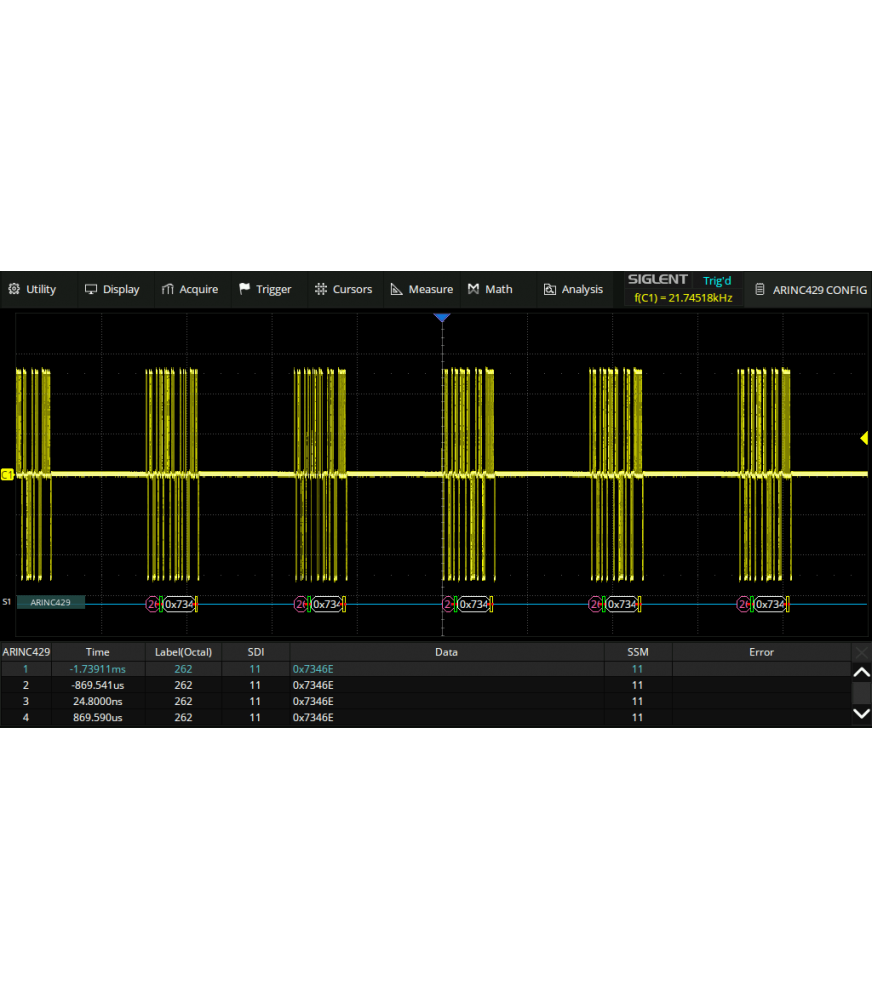Open the Measure menu
This screenshot has height=1000, width=872.
(x=422, y=290)
